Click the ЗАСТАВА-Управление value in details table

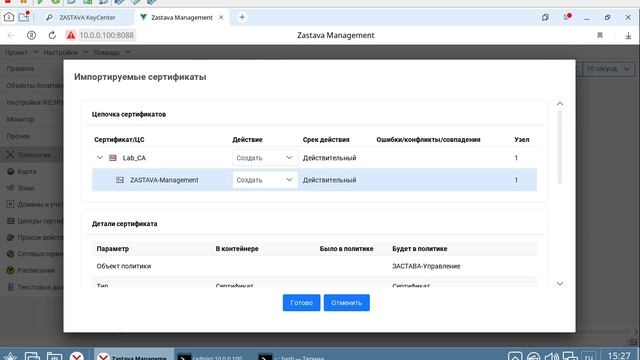(x=426, y=266)
